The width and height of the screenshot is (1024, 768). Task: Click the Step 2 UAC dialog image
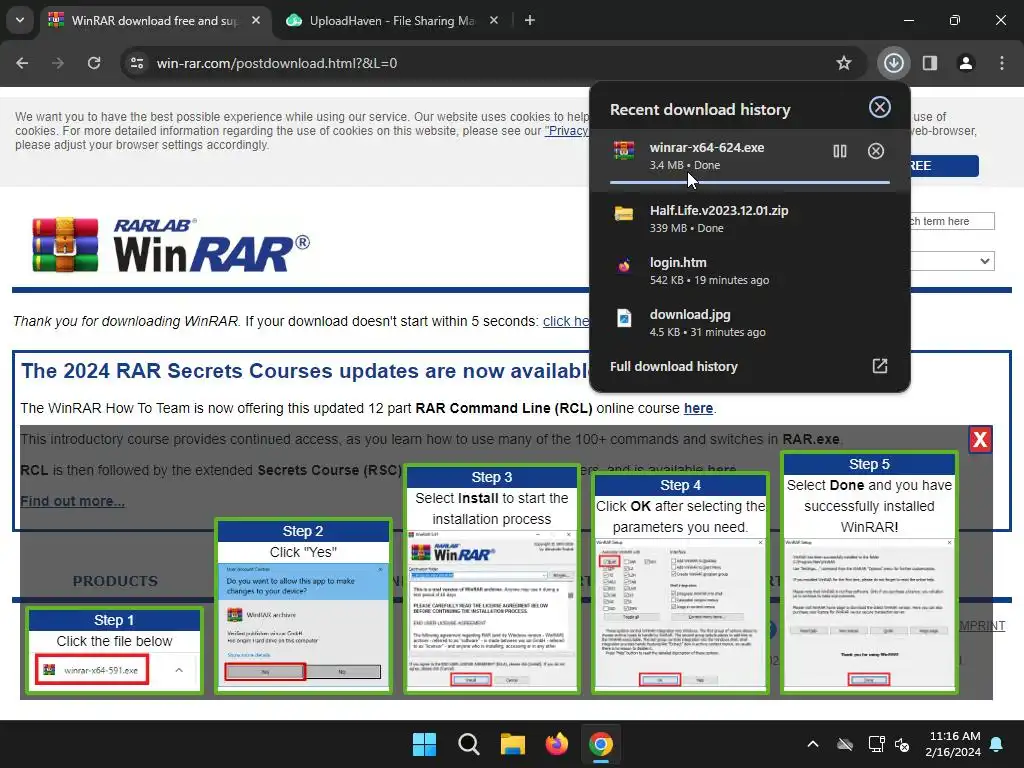pos(304,626)
